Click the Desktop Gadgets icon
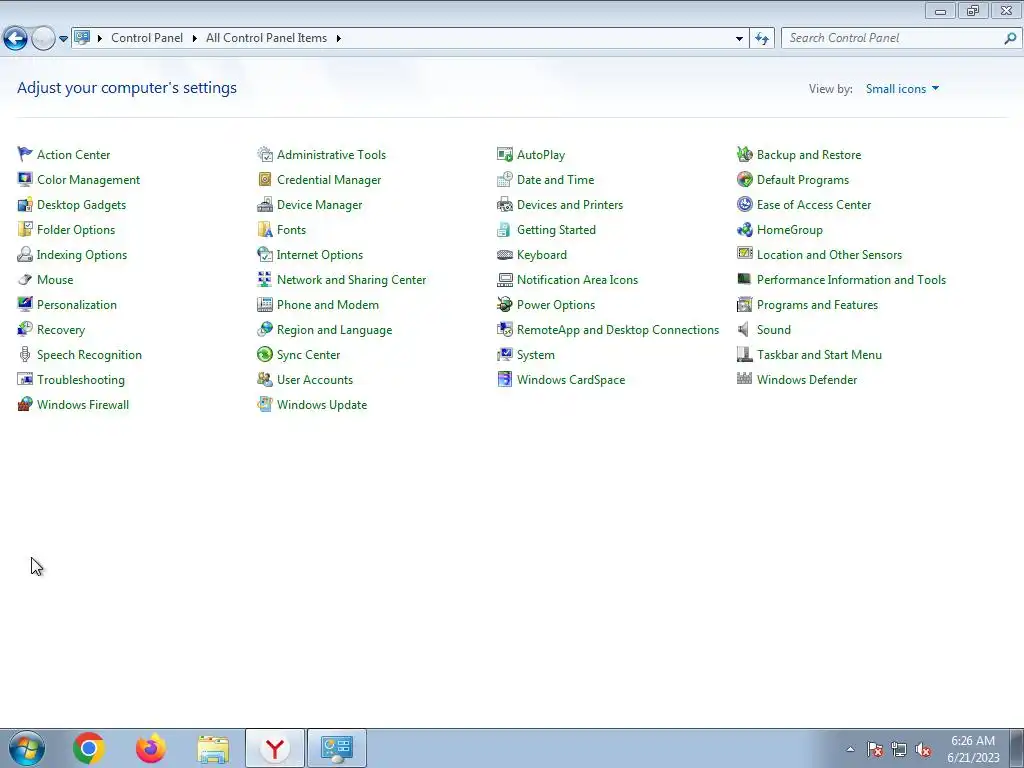Viewport: 1024px width, 768px height. (x=25, y=204)
